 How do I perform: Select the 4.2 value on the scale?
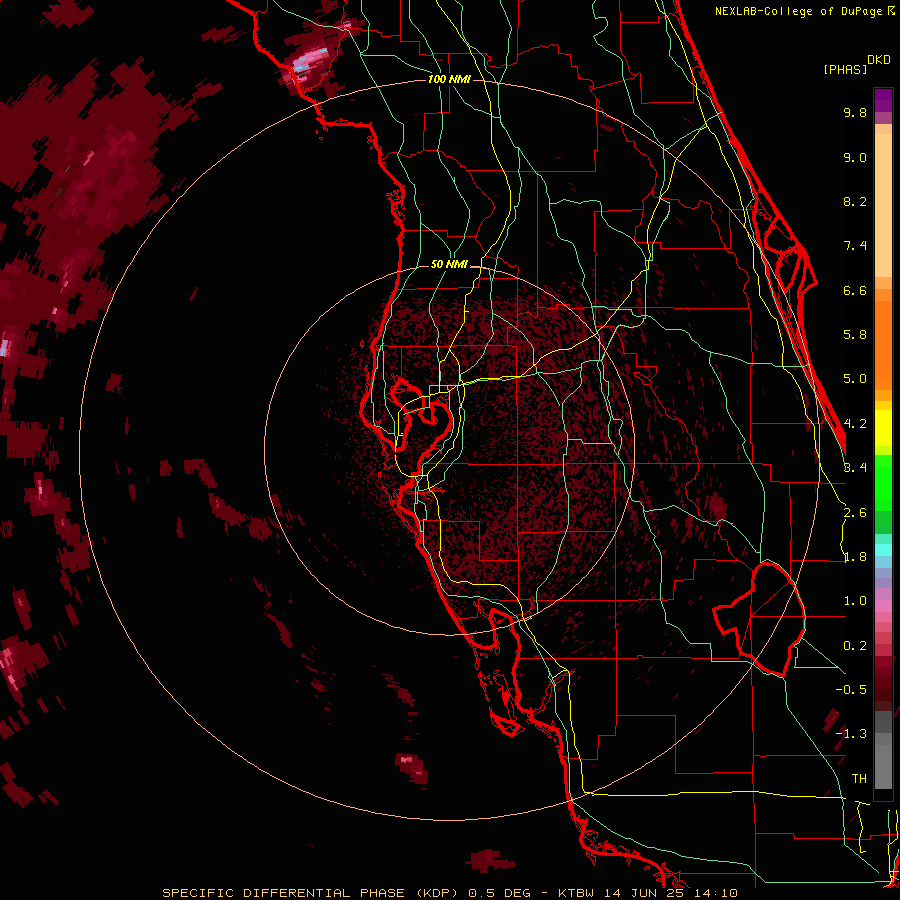[x=855, y=424]
